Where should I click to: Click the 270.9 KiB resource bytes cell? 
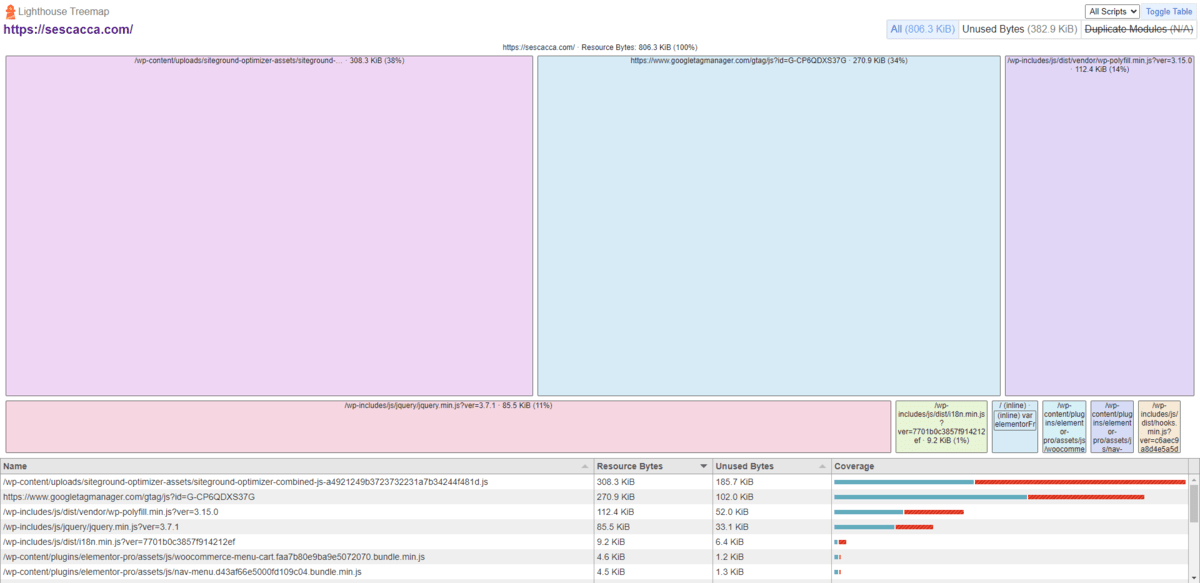coord(653,497)
